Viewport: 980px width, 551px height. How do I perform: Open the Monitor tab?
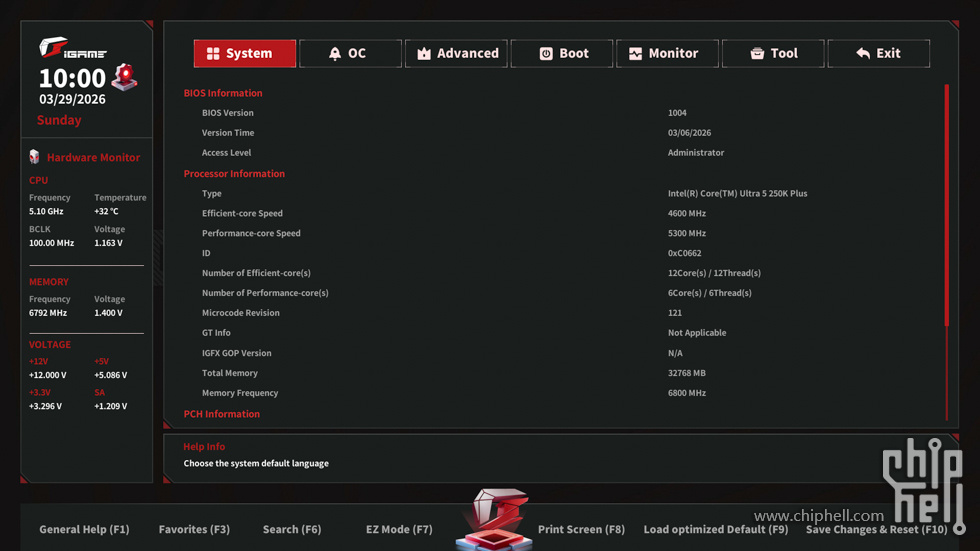click(x=667, y=53)
